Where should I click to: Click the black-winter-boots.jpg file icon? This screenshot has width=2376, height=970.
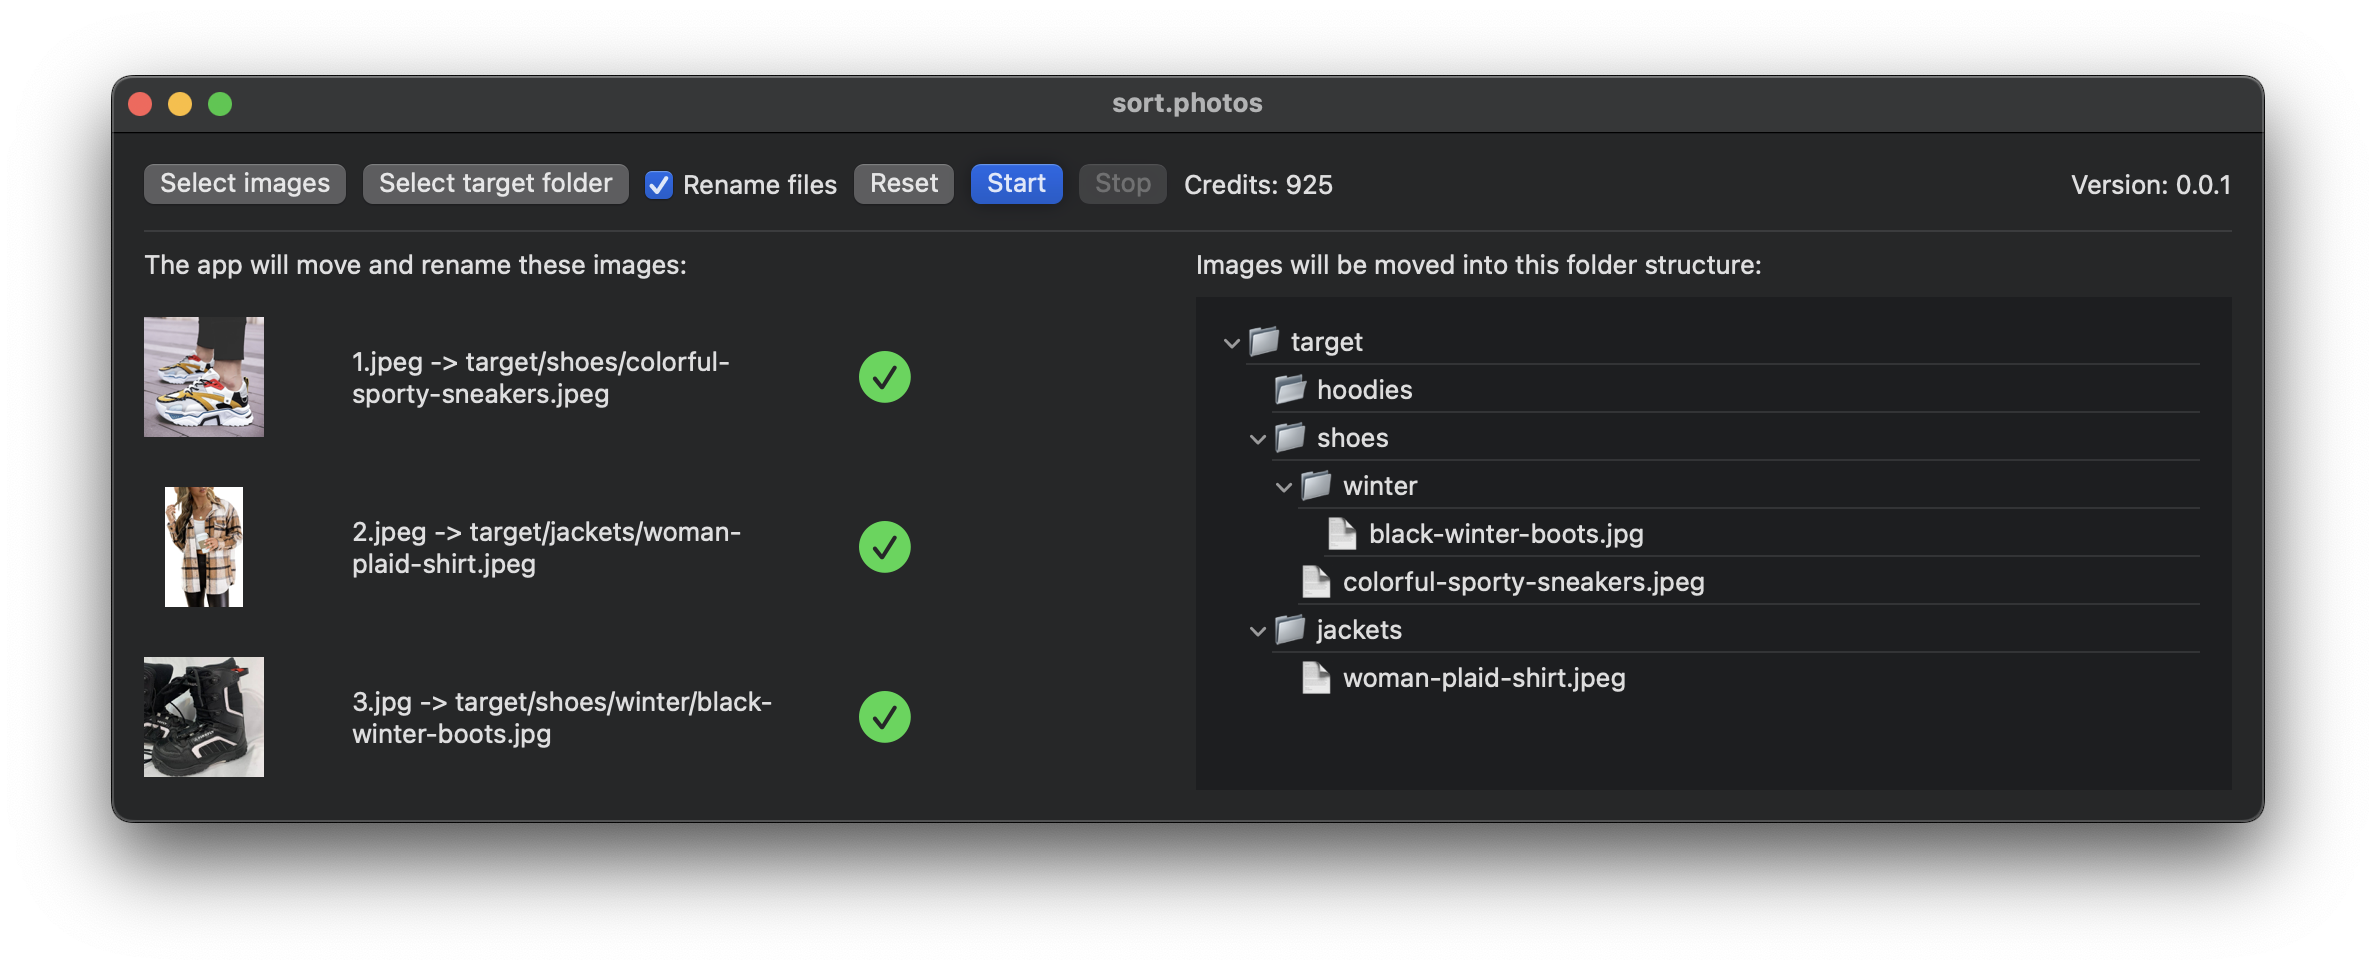[1342, 534]
